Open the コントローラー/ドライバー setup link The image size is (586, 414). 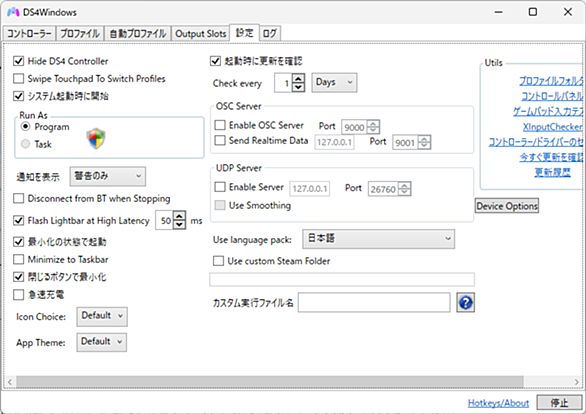[536, 142]
